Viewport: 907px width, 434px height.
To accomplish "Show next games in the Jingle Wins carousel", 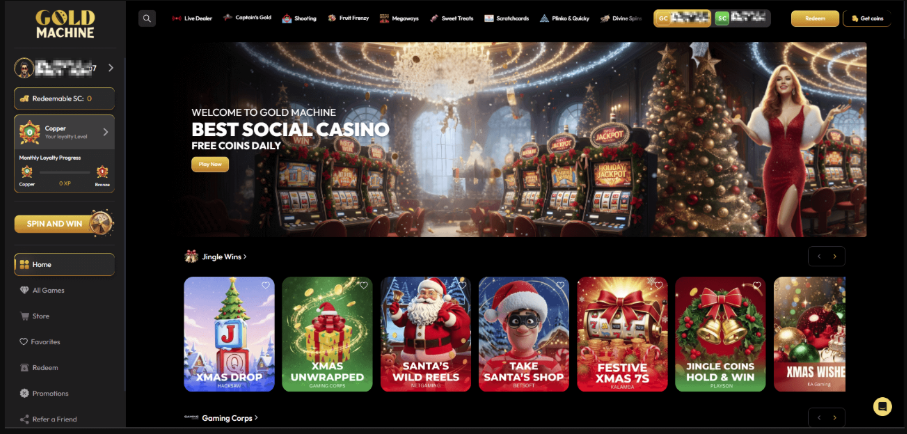I will (x=835, y=256).
